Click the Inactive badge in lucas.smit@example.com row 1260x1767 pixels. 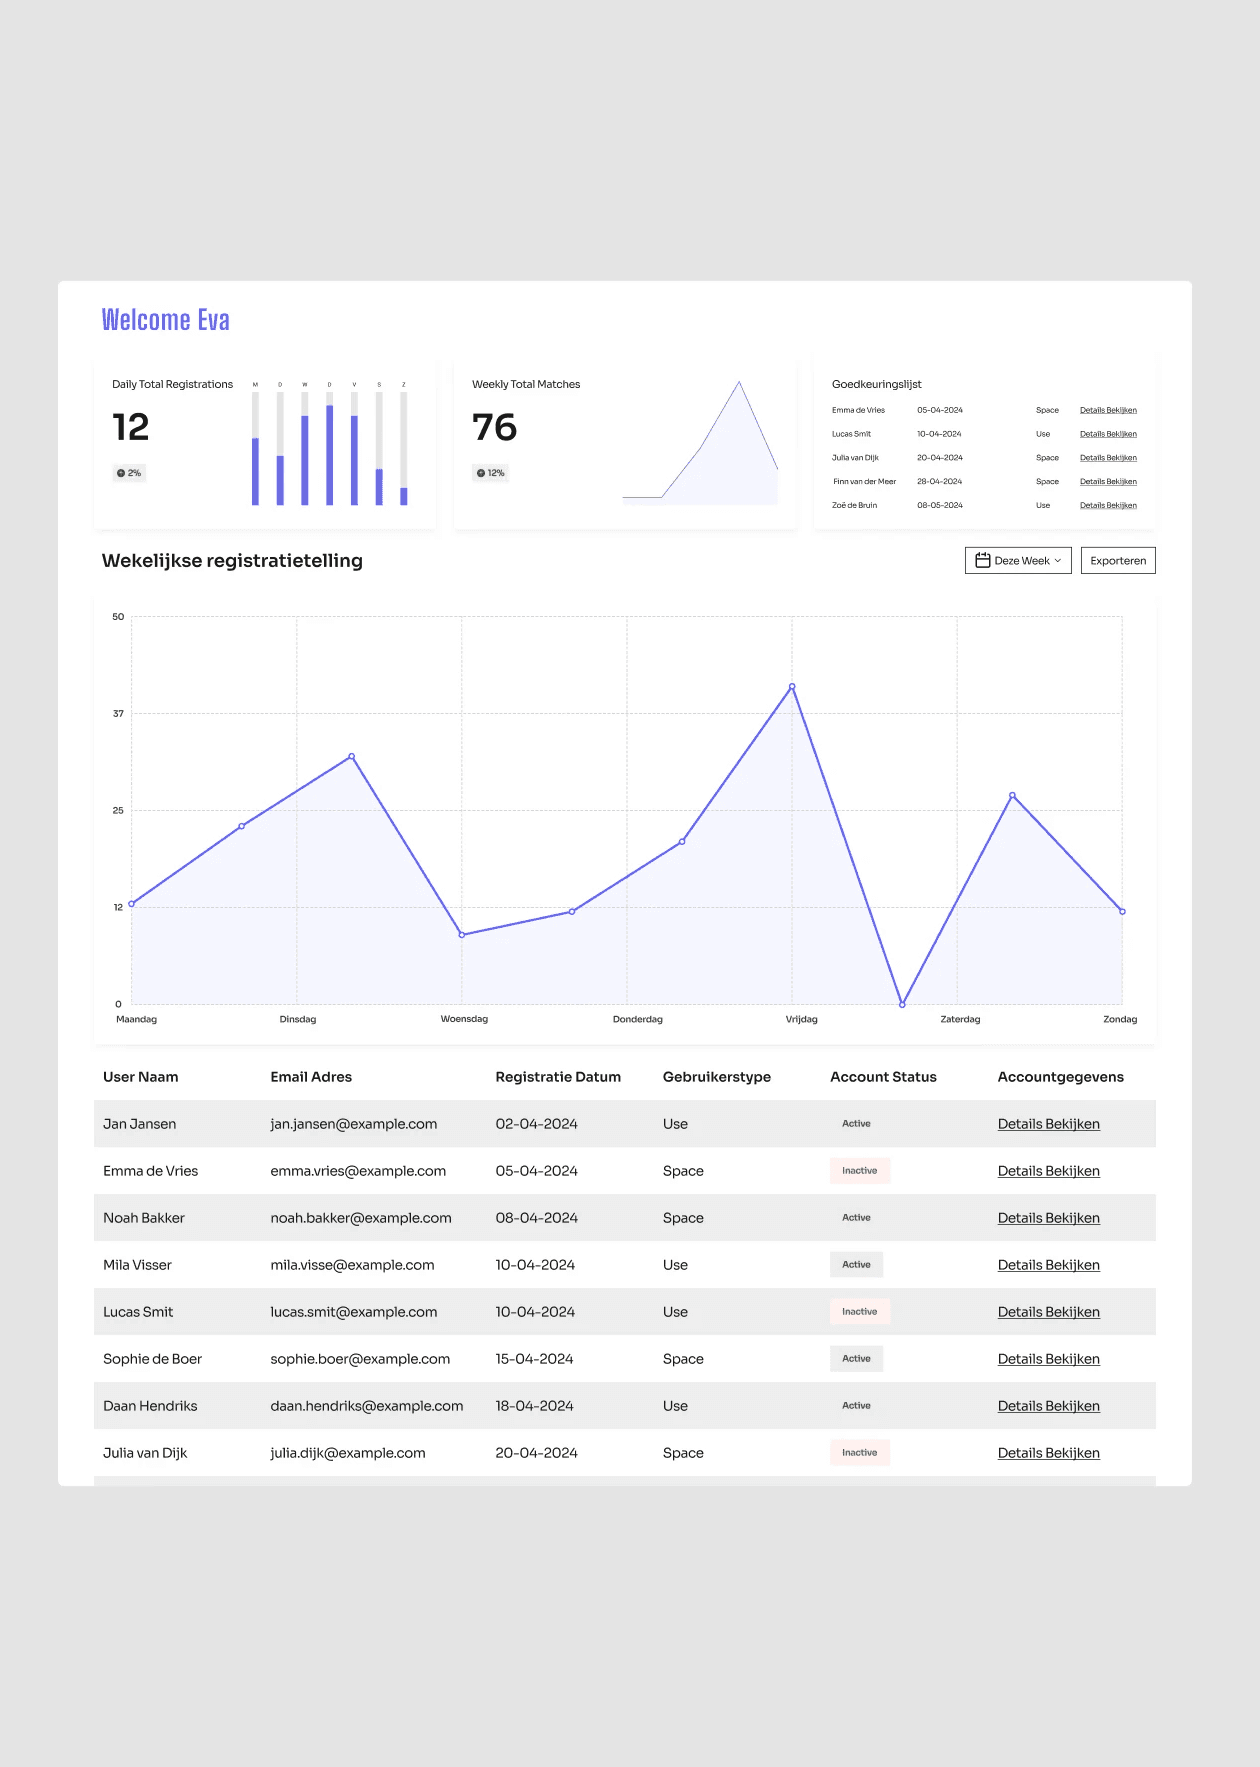click(x=859, y=1312)
